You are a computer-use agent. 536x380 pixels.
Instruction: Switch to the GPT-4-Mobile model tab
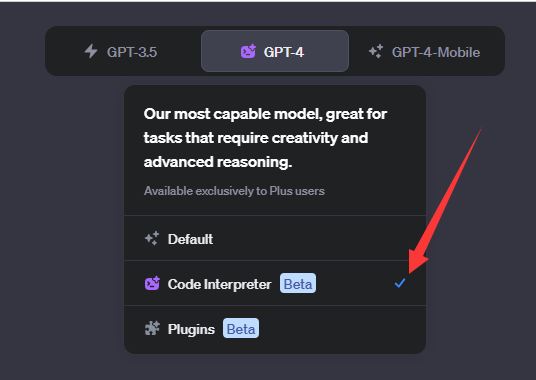[425, 52]
